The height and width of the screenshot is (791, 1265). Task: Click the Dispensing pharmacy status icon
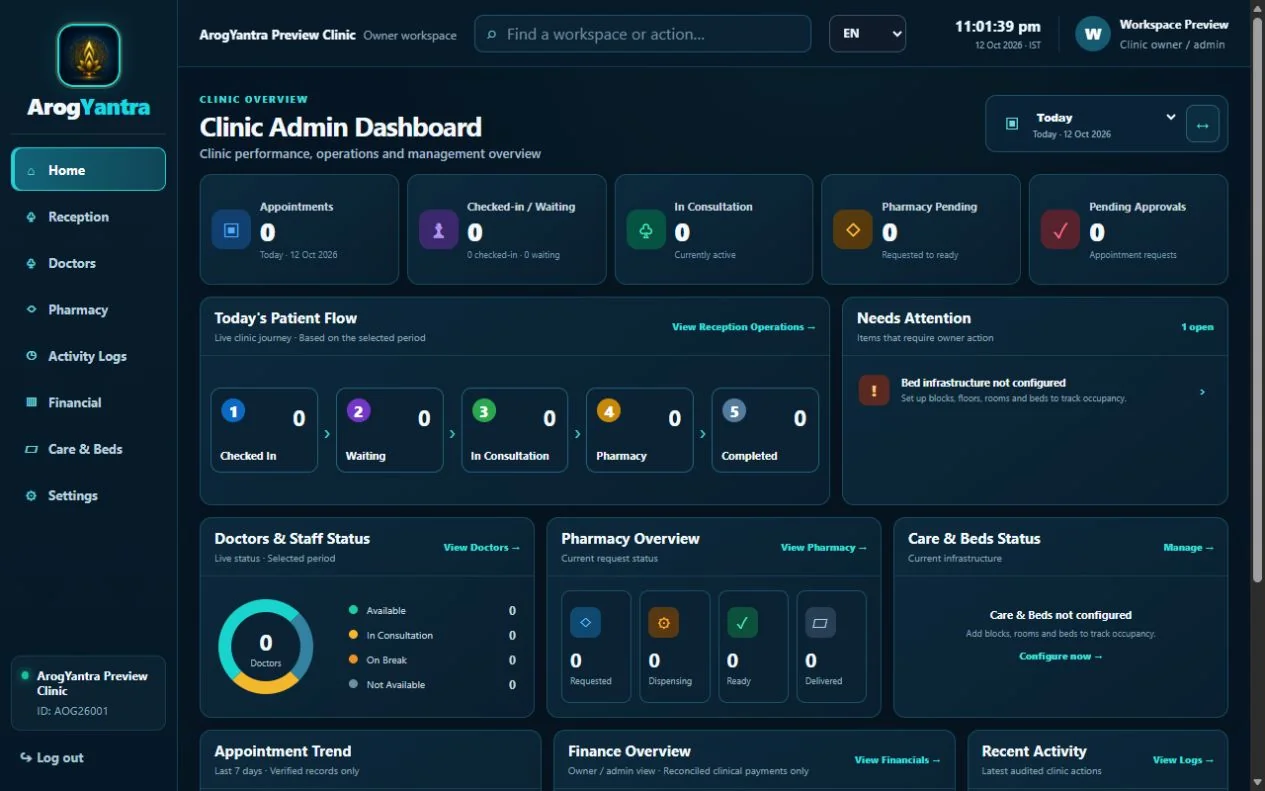663,622
